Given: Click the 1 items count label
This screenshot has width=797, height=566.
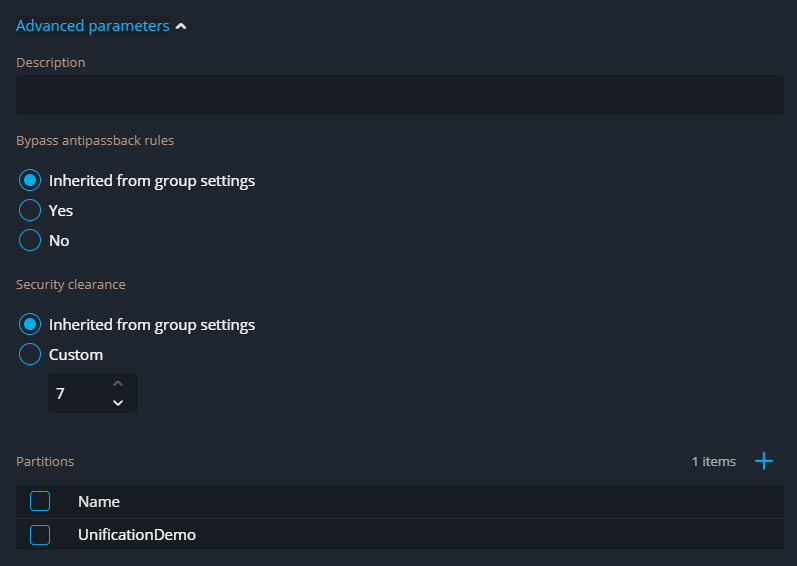Looking at the screenshot, I should 713,462.
